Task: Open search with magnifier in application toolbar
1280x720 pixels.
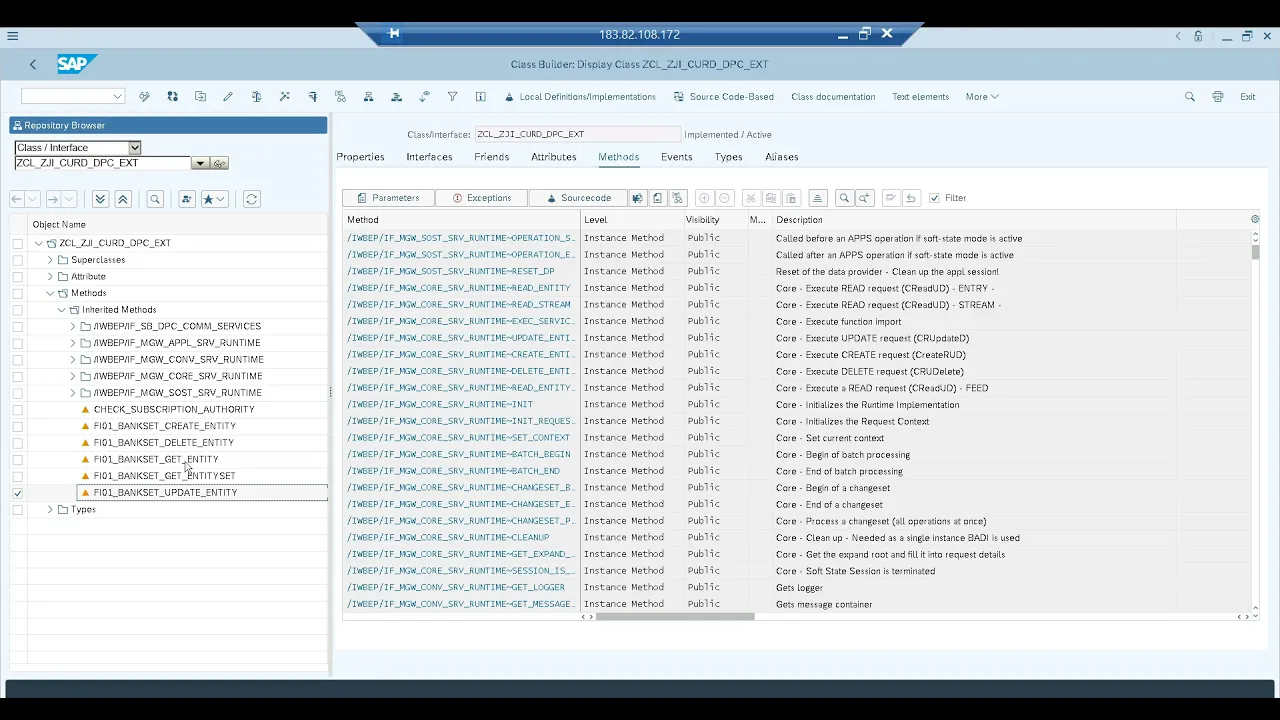Action: [x=1189, y=97]
